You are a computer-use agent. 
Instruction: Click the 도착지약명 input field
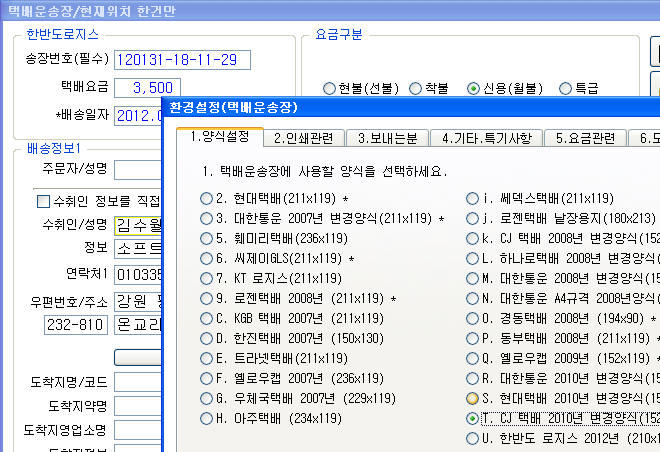pyautogui.click(x=138, y=406)
